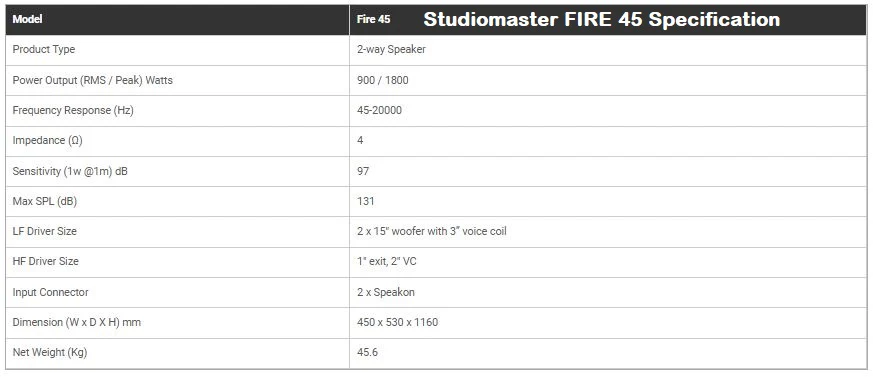
Task: Click the Sensitivity (1w @1m) dB label
Action: 70,172
